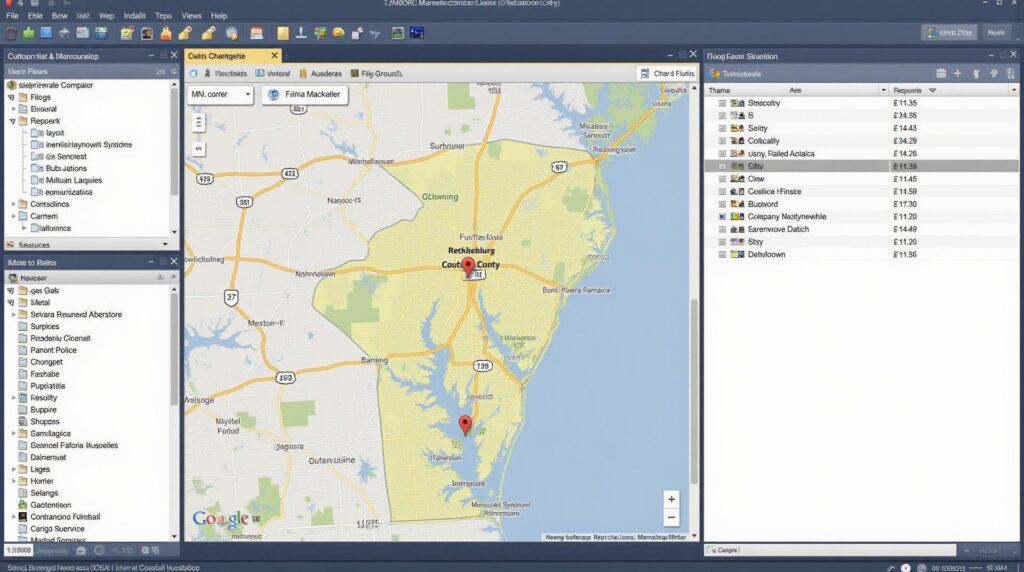Click the map zoom out minus button
The height and width of the screenshot is (572, 1024).
[671, 518]
